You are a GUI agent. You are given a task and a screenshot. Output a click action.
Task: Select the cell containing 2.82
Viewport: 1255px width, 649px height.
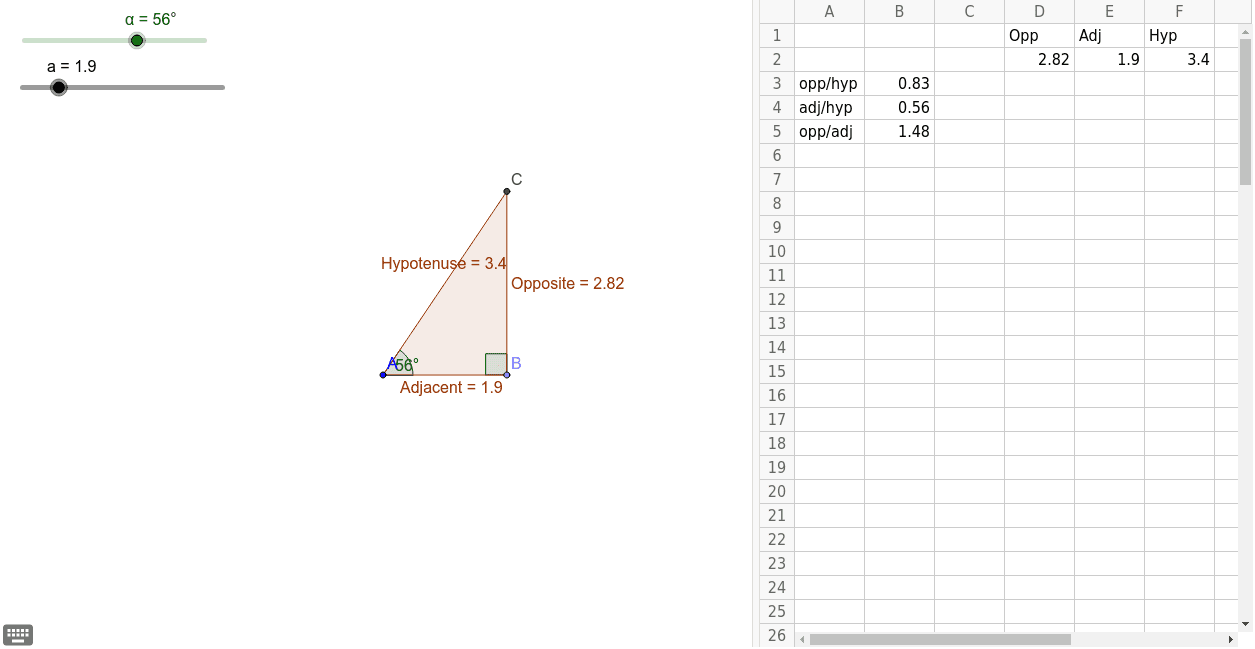(1040, 60)
